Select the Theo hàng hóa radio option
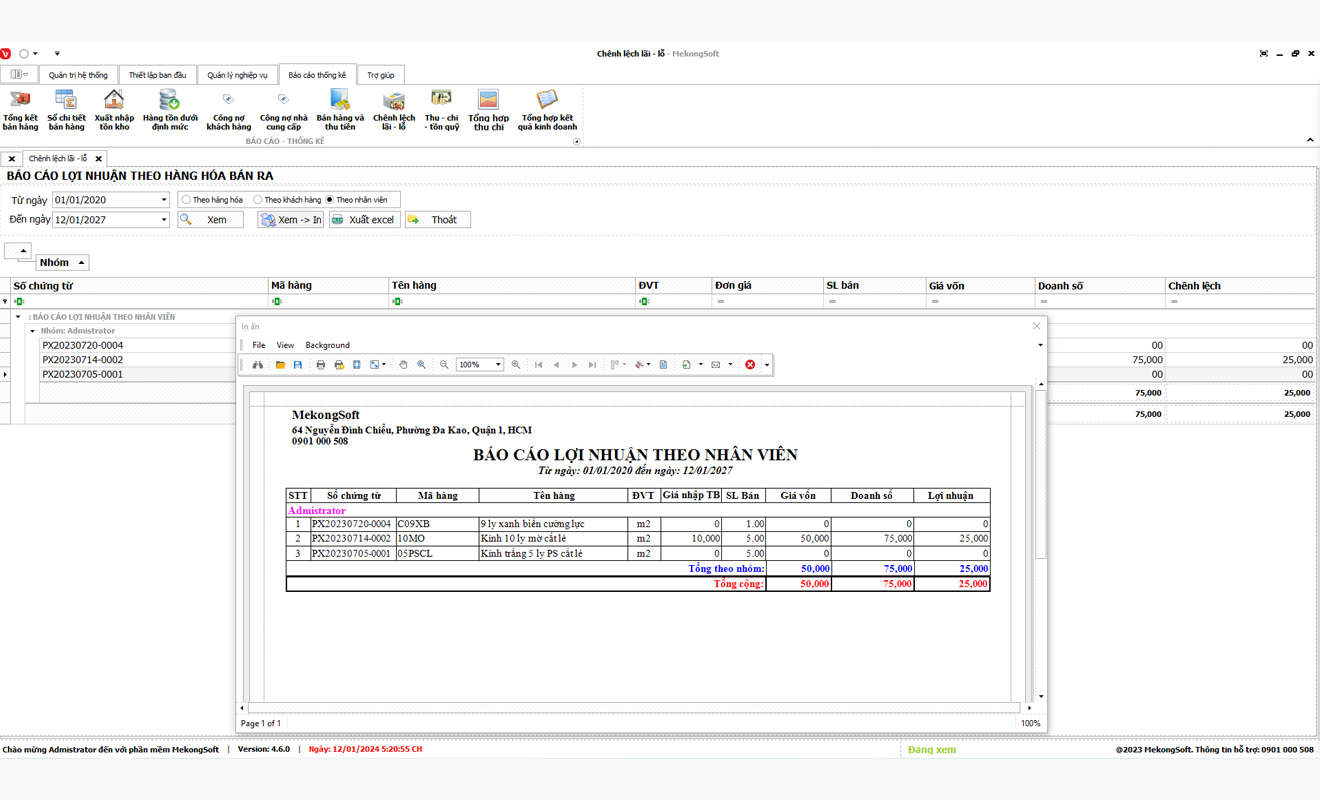 (186, 200)
